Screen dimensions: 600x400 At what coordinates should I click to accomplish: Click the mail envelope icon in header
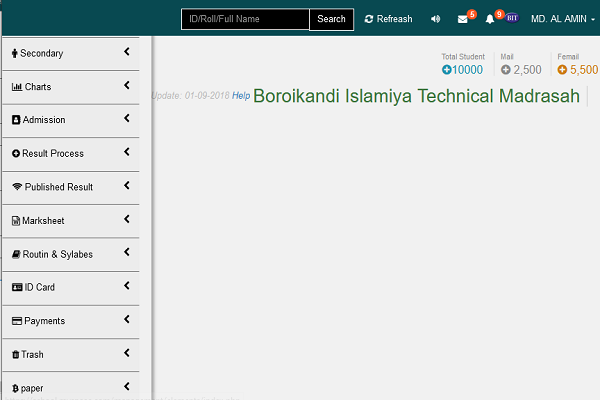coord(462,19)
